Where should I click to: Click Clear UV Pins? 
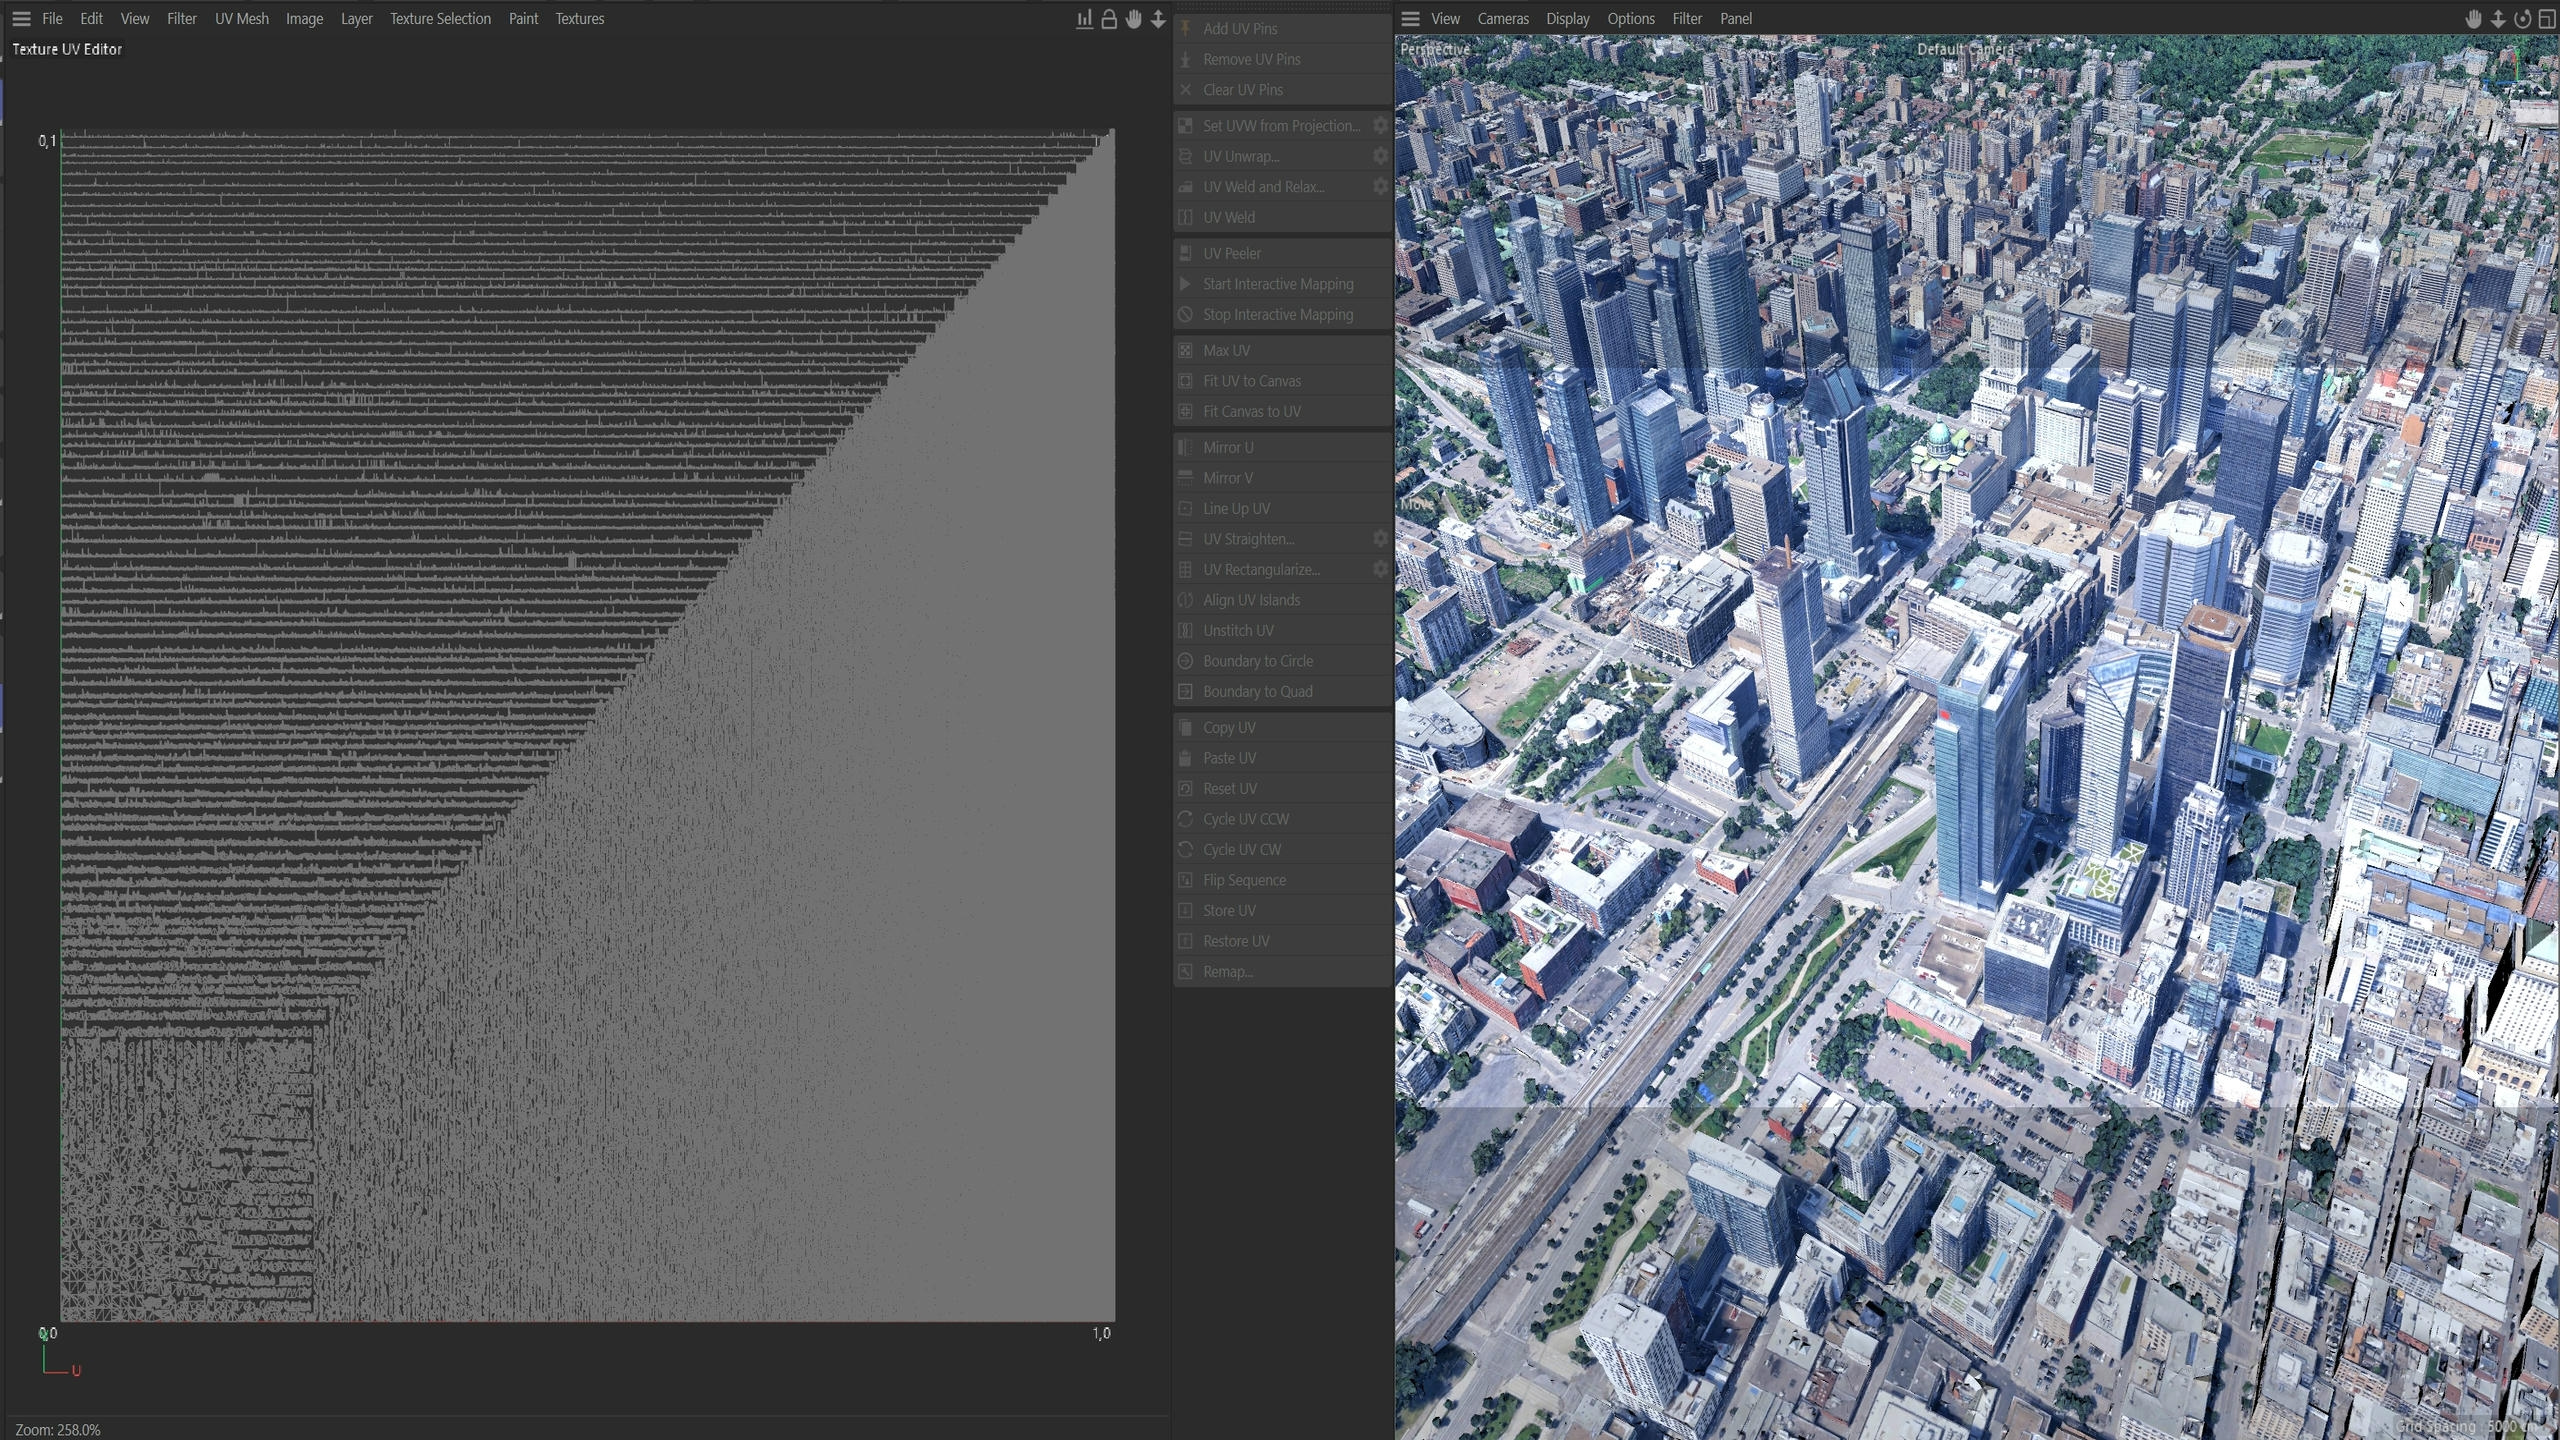click(x=1282, y=90)
